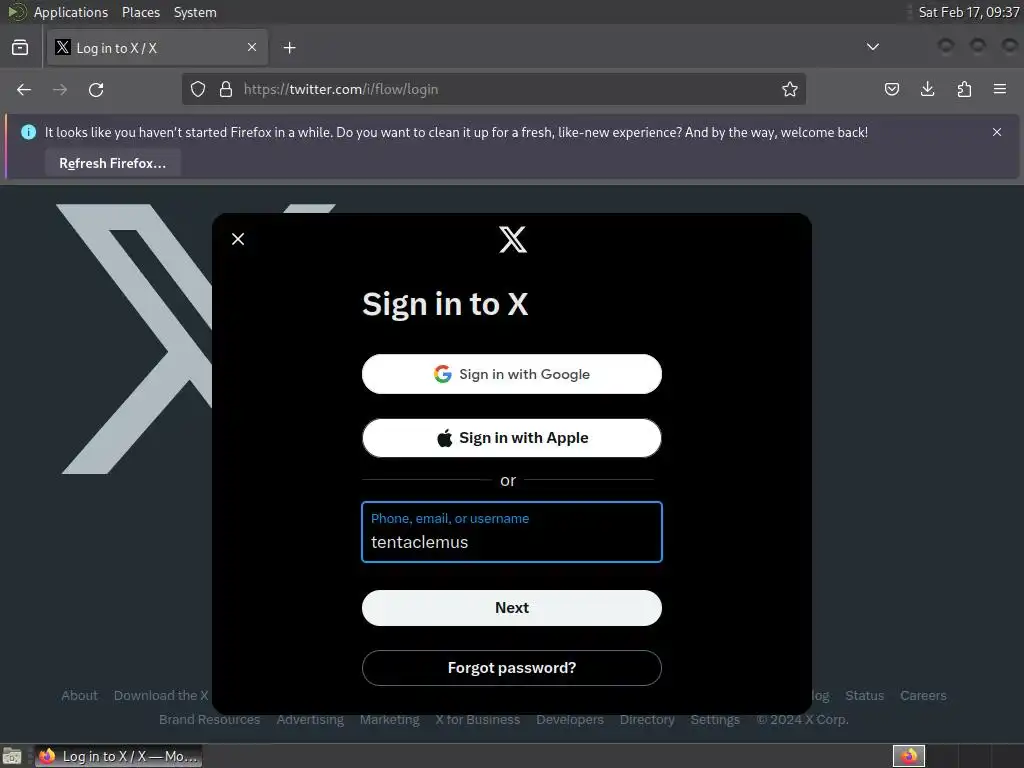The image size is (1024, 768).
Task: Click the Next button
Action: click(x=512, y=608)
